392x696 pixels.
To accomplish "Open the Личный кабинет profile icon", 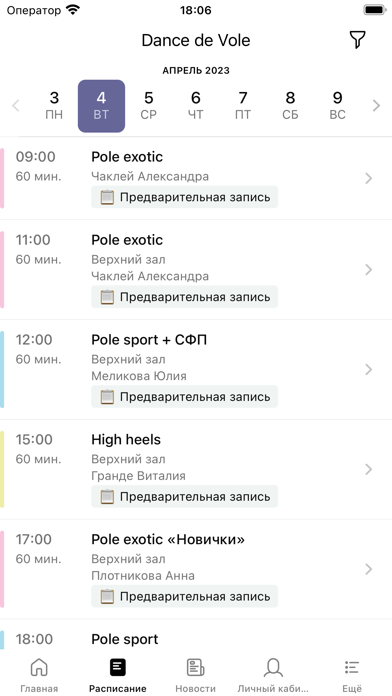I will (273, 667).
